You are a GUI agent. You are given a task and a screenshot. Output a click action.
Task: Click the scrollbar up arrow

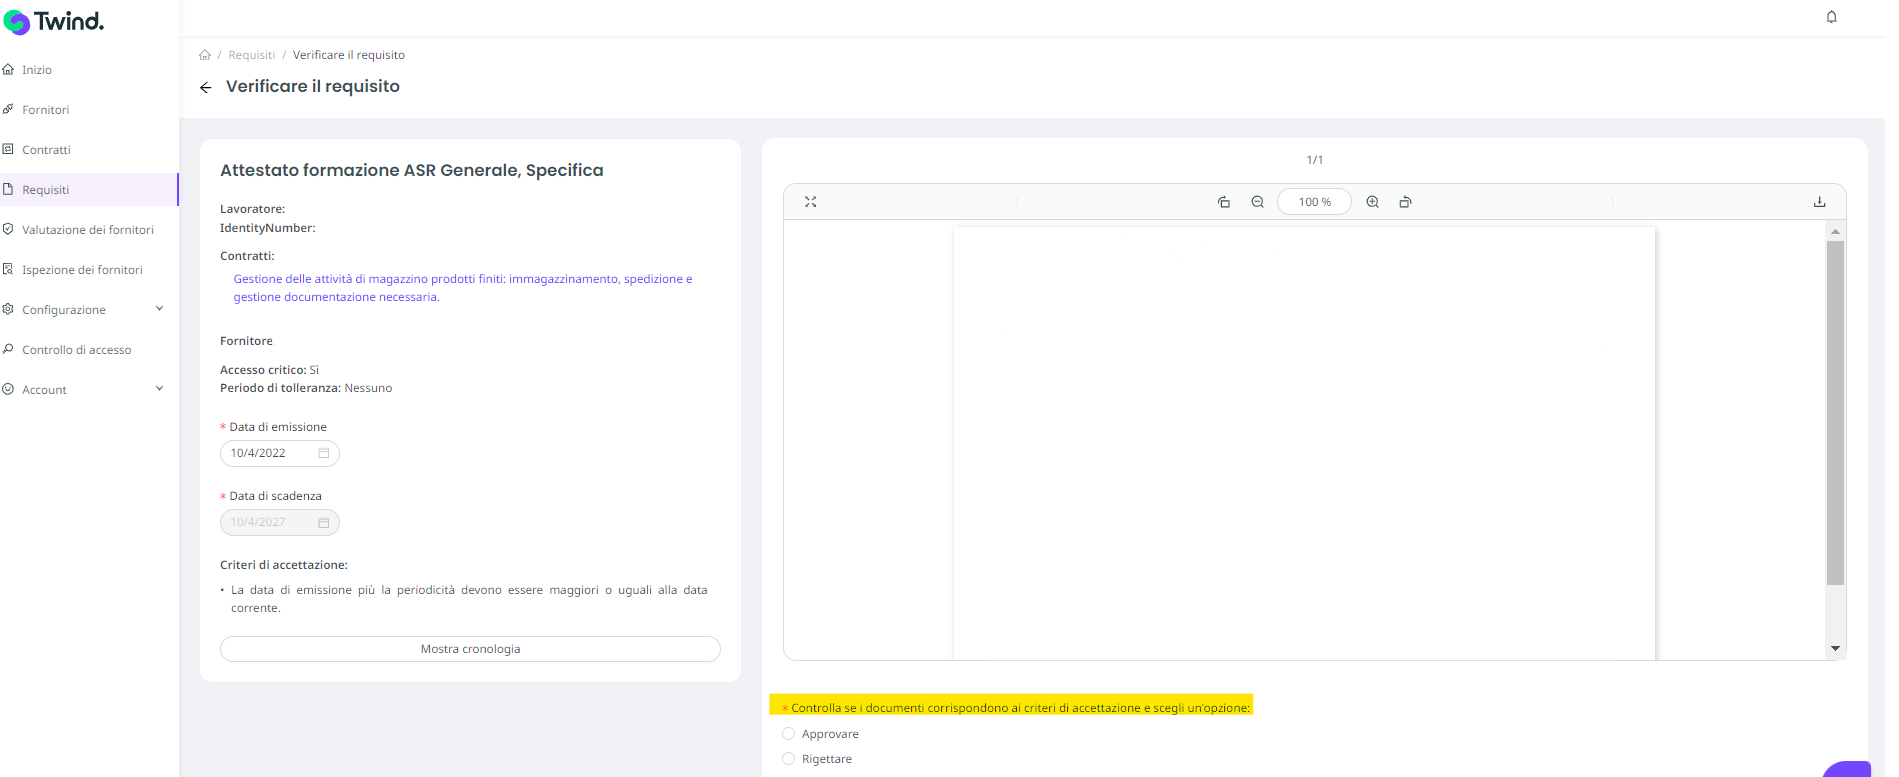pos(1835,231)
